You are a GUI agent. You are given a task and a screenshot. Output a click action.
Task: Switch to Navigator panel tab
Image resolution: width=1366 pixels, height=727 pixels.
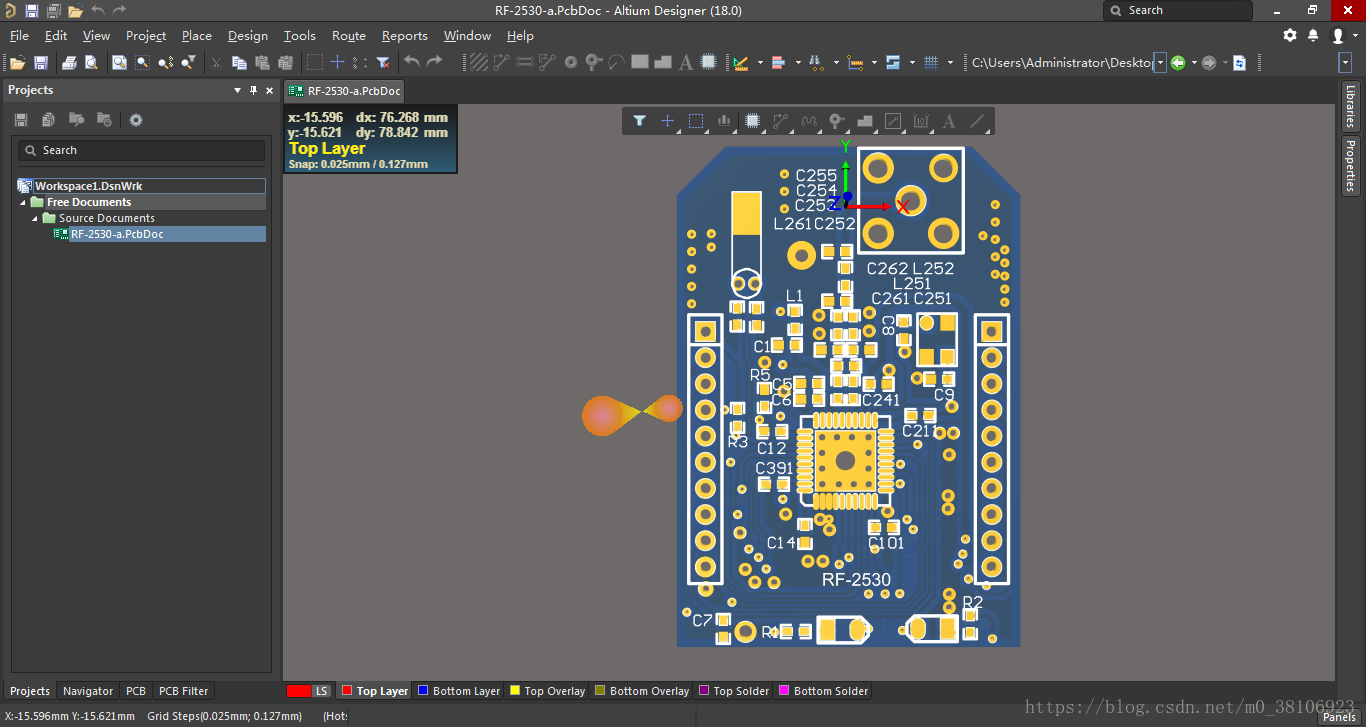pyautogui.click(x=88, y=691)
